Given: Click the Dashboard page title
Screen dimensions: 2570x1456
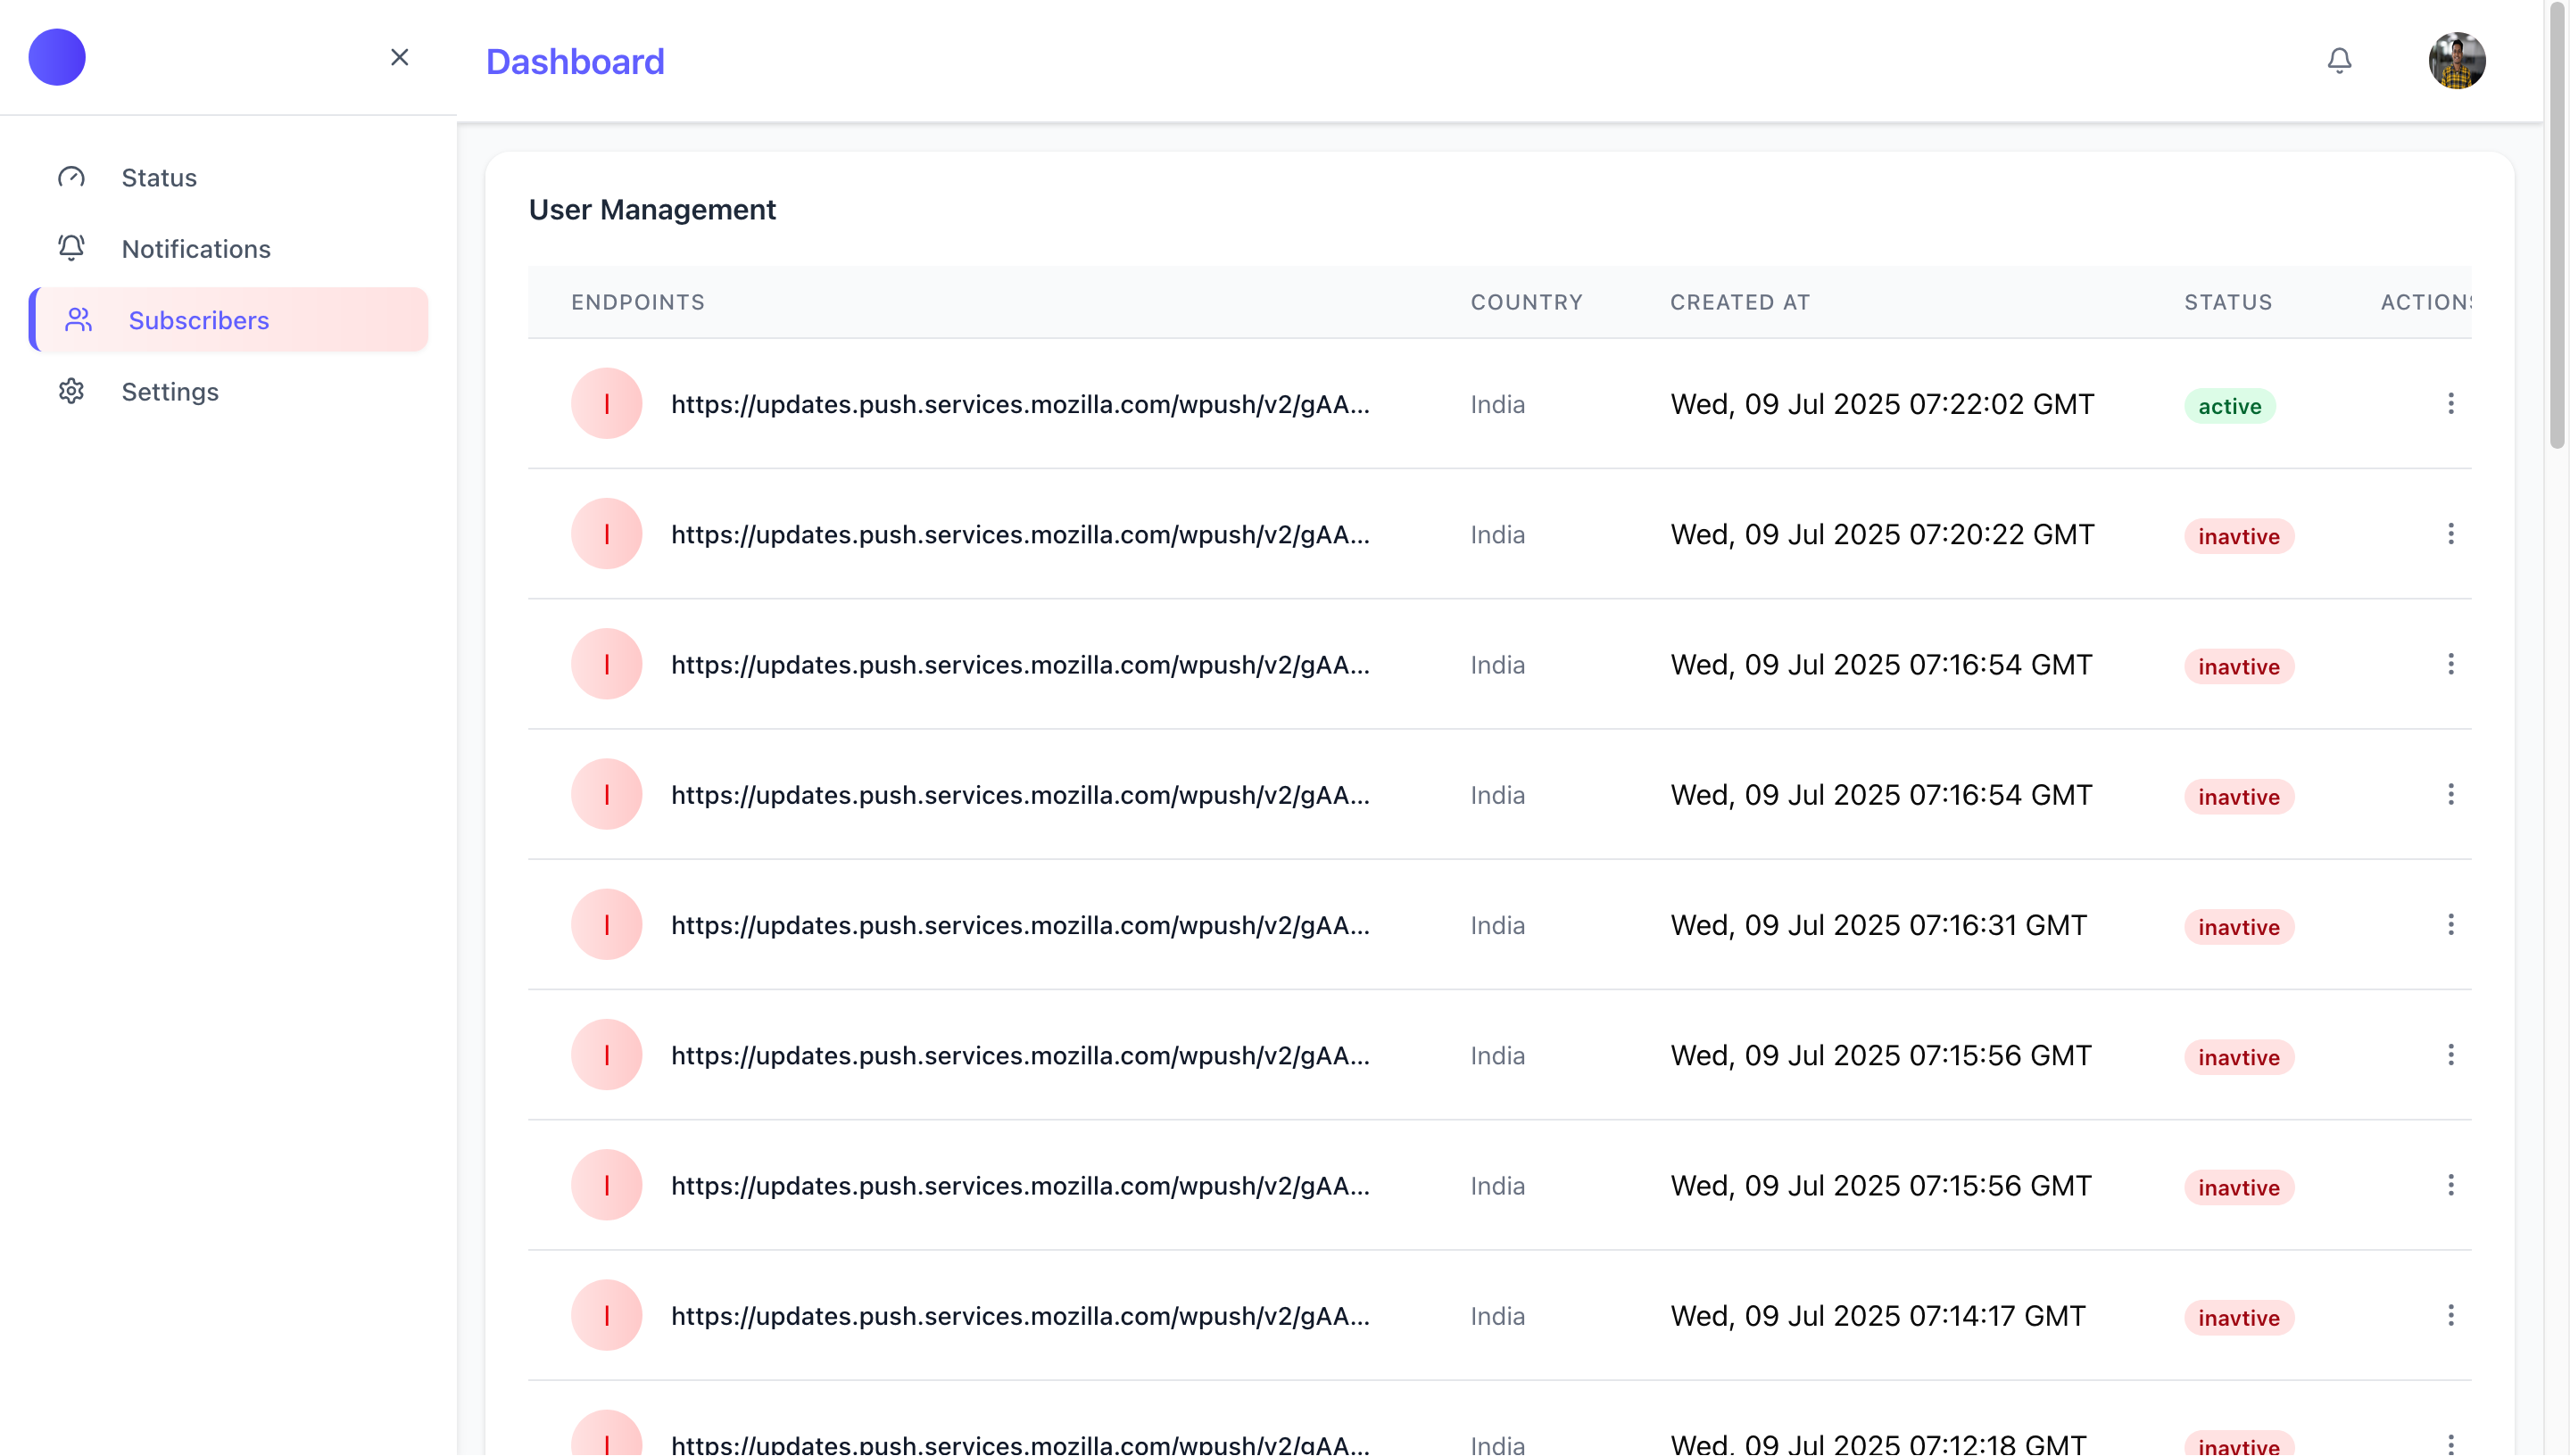Looking at the screenshot, I should pyautogui.click(x=575, y=62).
